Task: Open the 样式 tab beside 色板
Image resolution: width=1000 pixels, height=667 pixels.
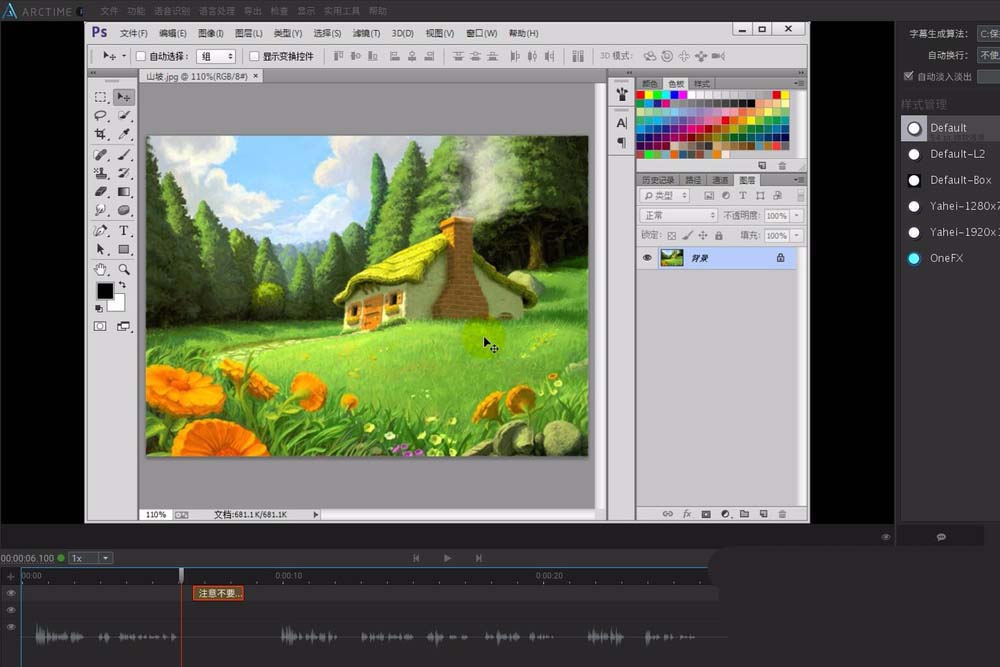Action: pos(702,84)
